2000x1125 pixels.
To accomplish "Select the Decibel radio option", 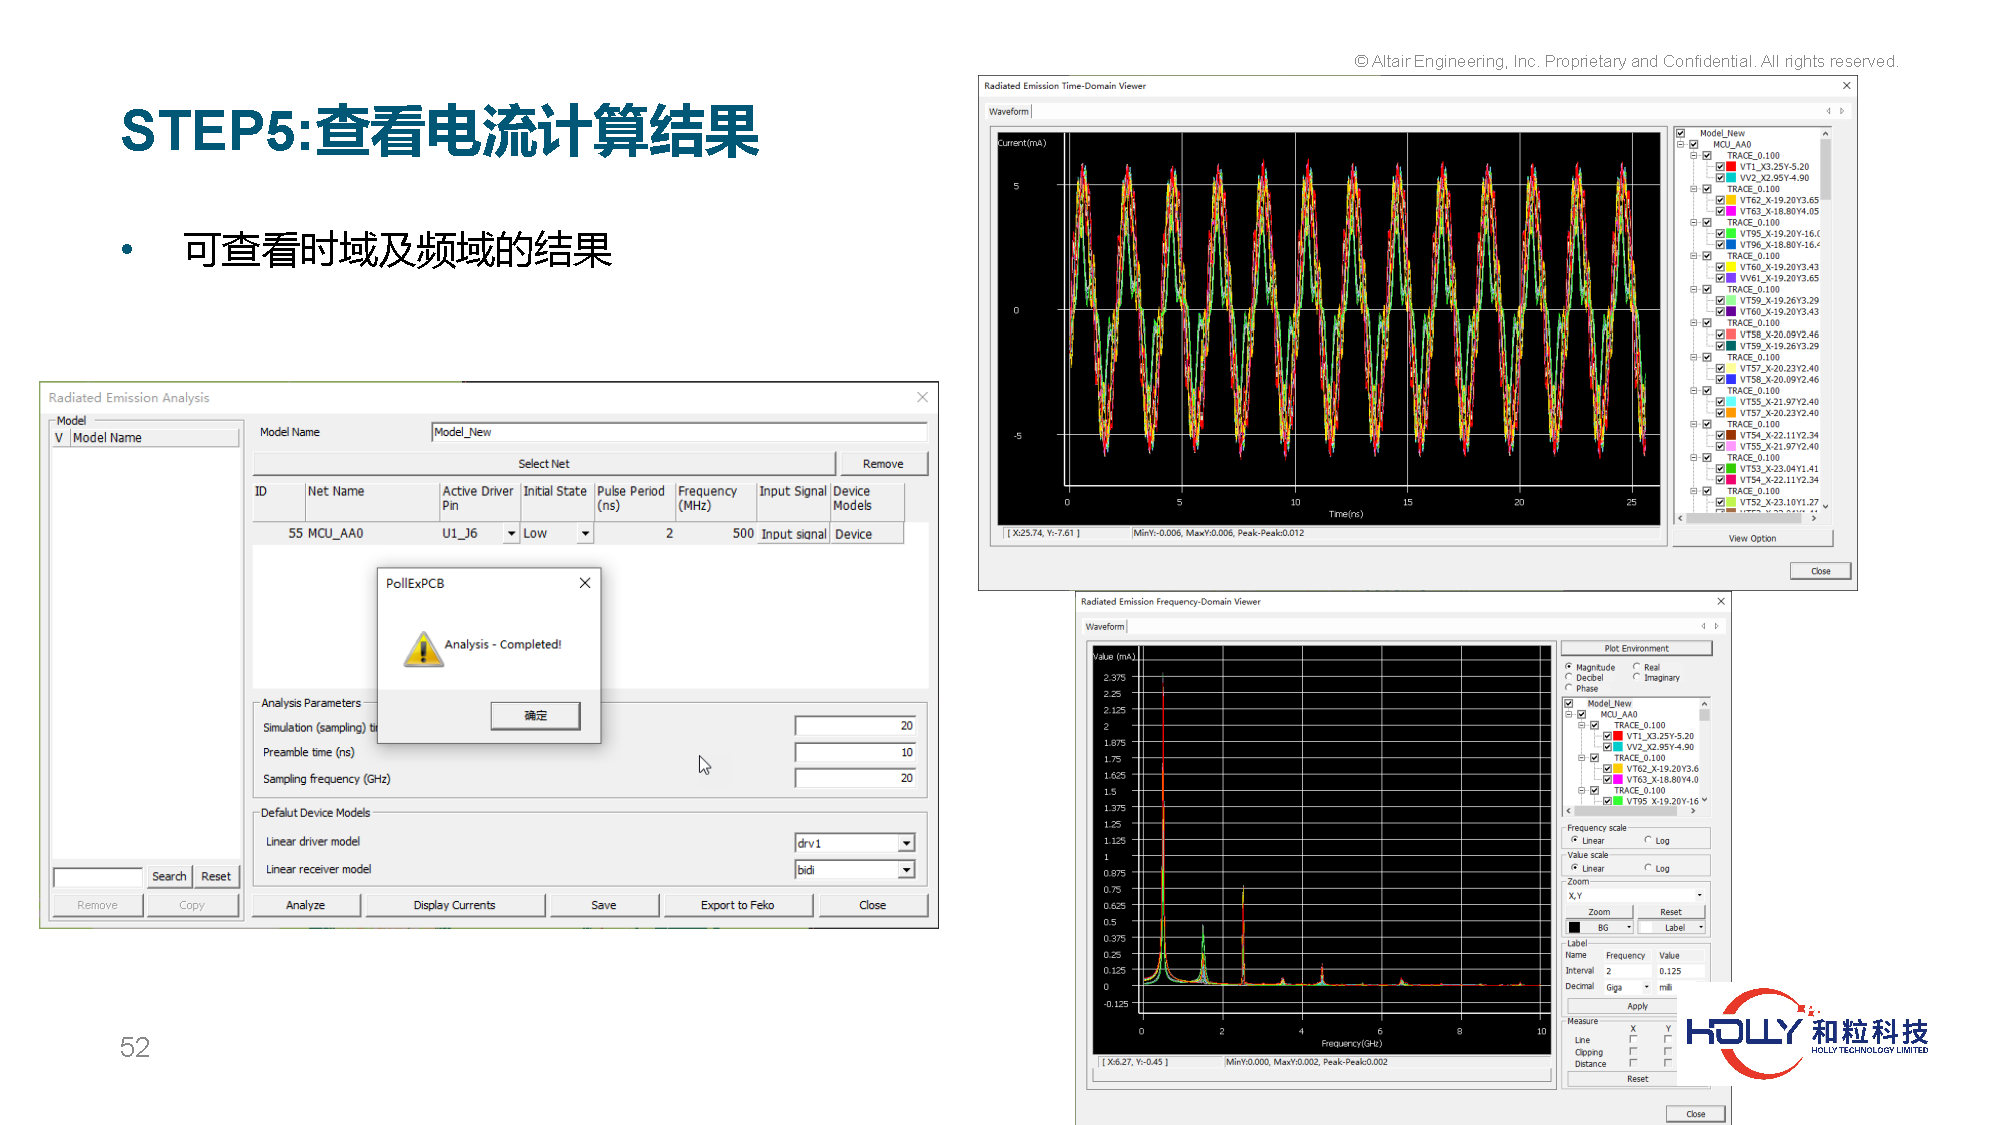I will tap(1569, 678).
